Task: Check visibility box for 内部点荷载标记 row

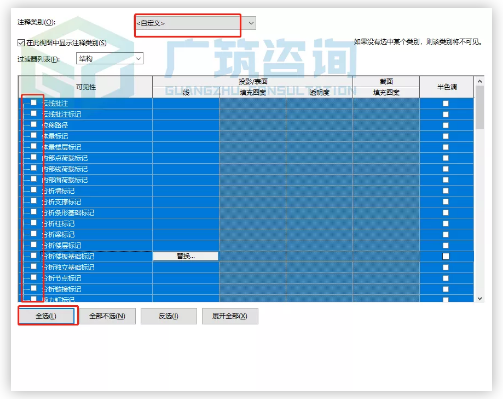Action: [x=33, y=157]
